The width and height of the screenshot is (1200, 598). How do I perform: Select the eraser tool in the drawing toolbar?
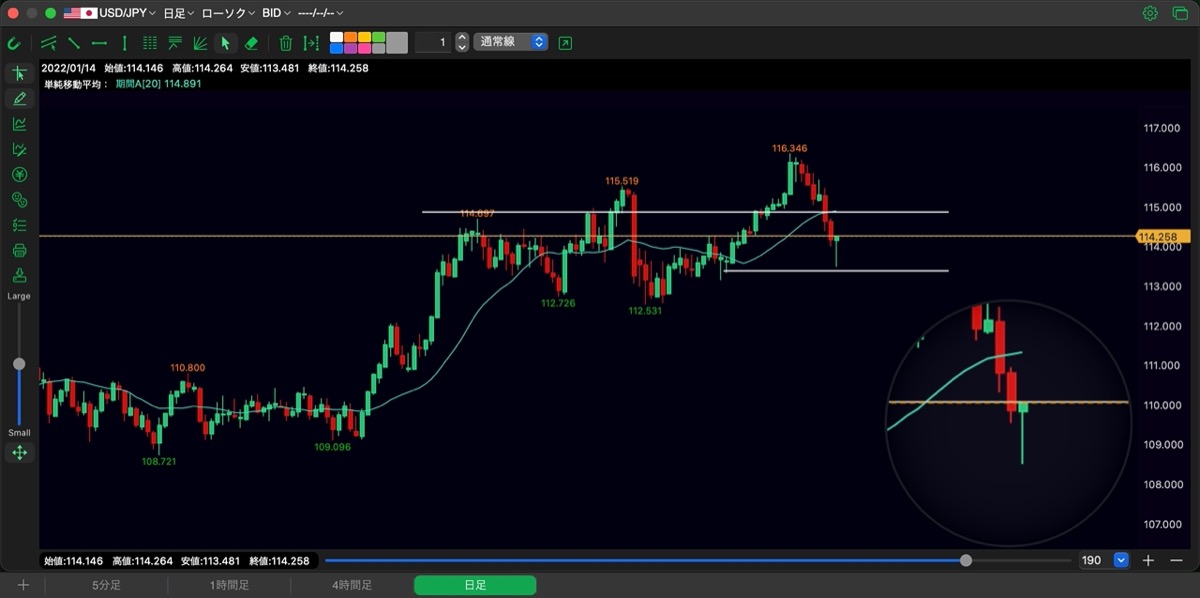tap(252, 43)
